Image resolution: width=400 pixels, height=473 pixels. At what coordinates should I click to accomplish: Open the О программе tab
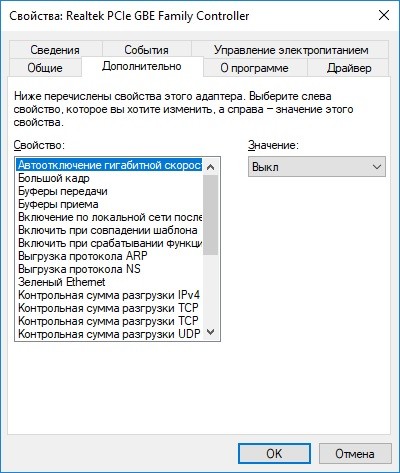[254, 68]
